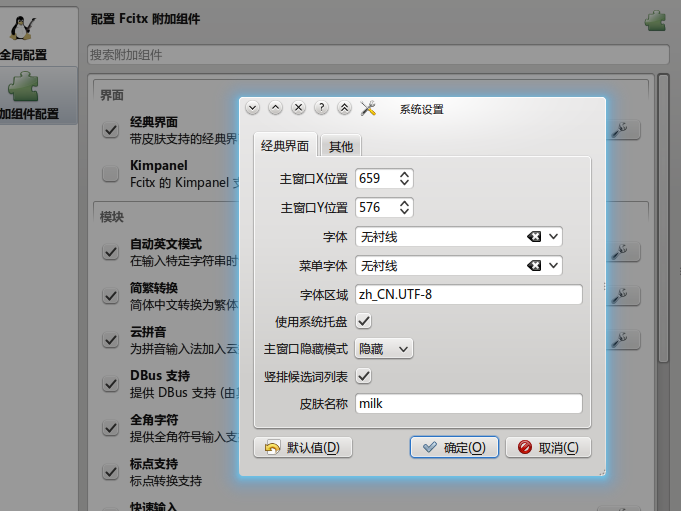Toggle the 自动英文模式 checkbox
Screen dimensions: 681x511
110,252
